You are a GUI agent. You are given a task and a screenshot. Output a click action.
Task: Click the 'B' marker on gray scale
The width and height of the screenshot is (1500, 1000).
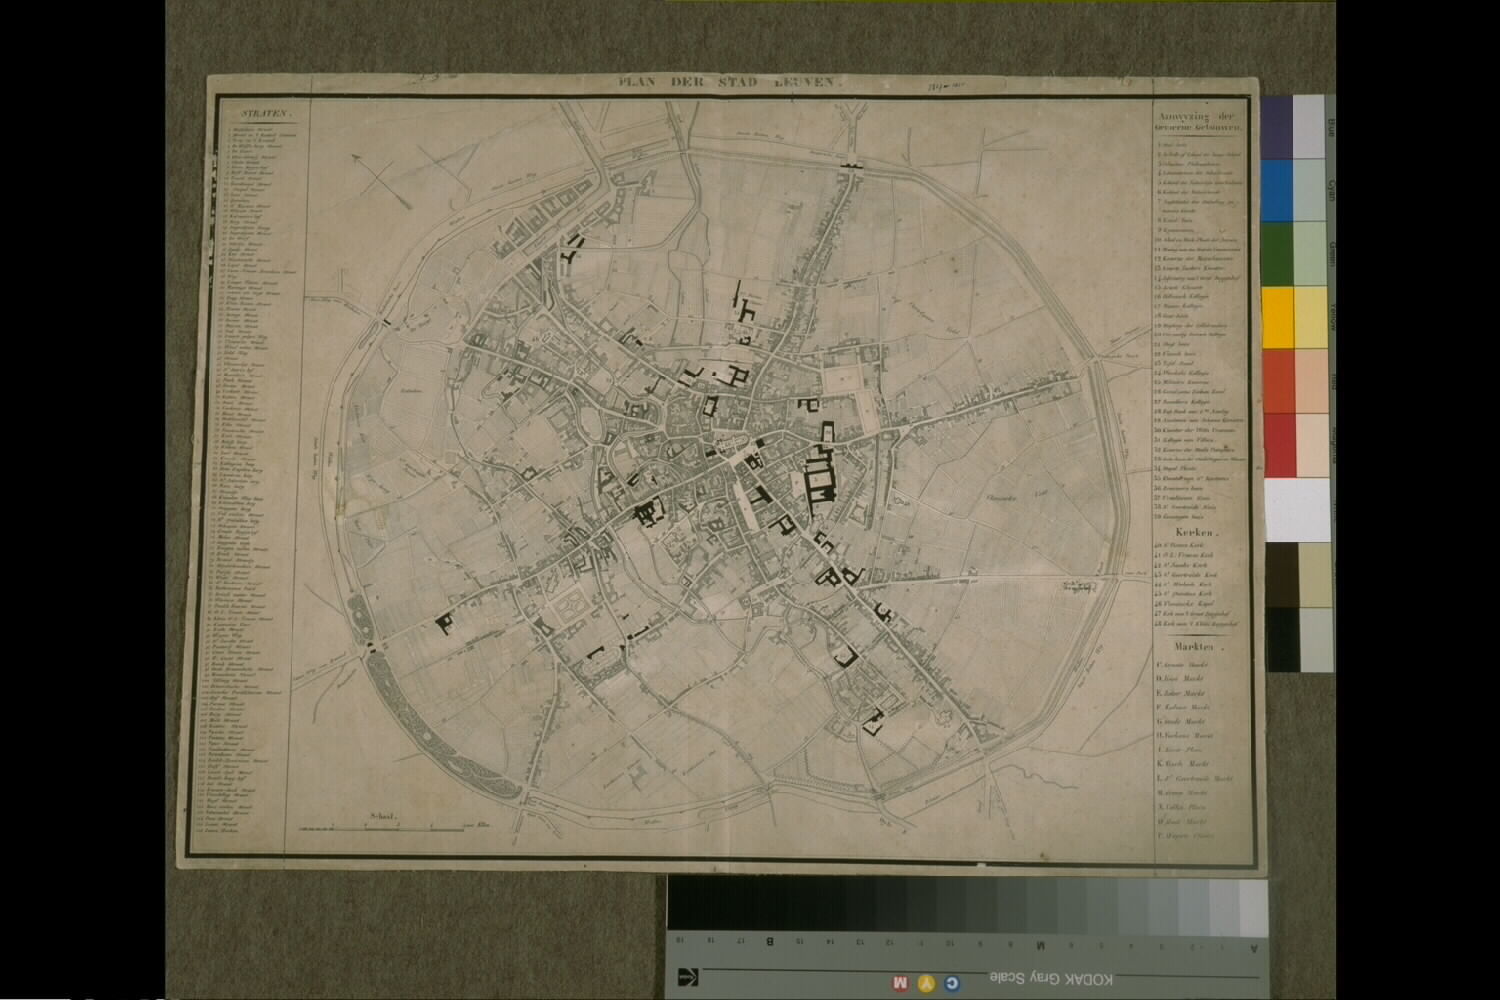coord(769,942)
